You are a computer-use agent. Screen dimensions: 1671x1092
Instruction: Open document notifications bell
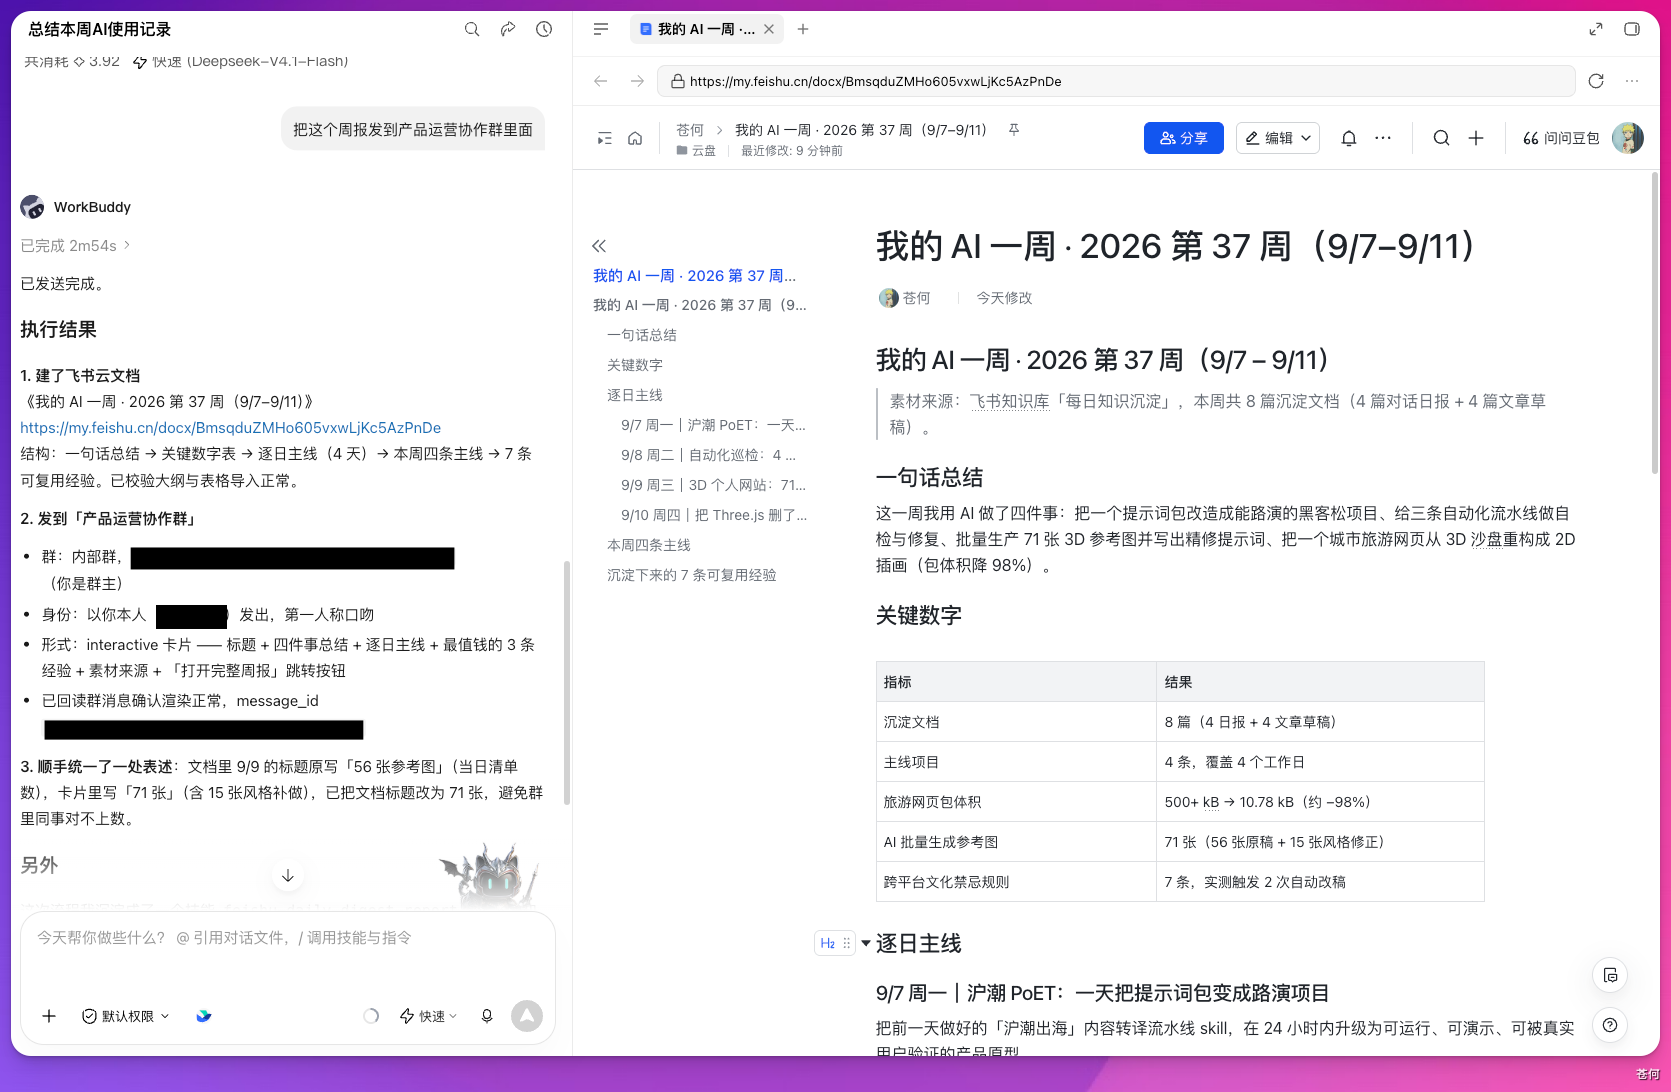click(x=1349, y=138)
